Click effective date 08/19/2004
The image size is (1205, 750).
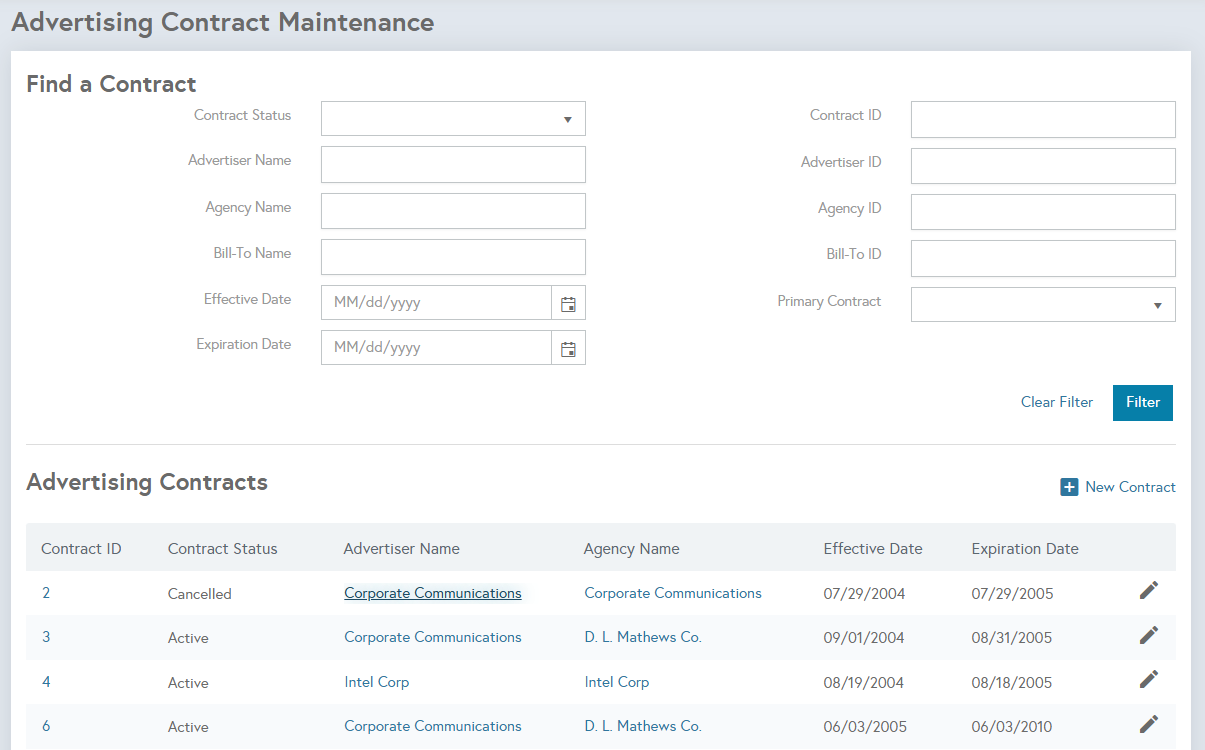coord(864,683)
